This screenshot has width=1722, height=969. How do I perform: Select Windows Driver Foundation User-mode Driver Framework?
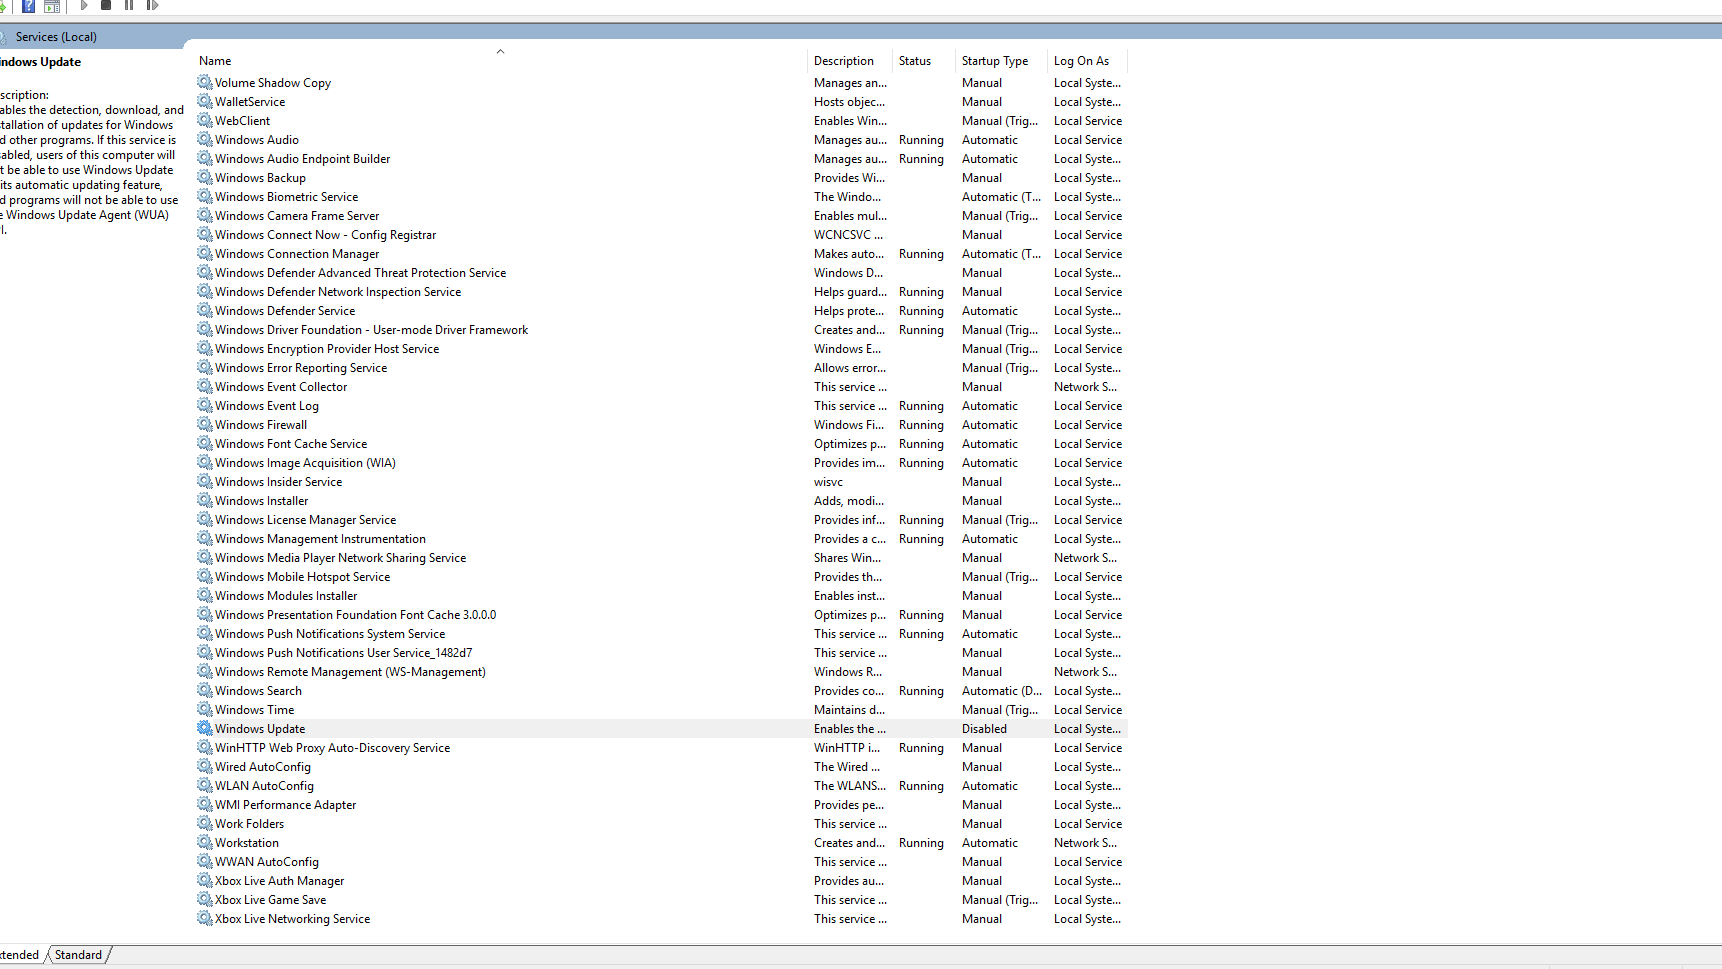[662, 329]
